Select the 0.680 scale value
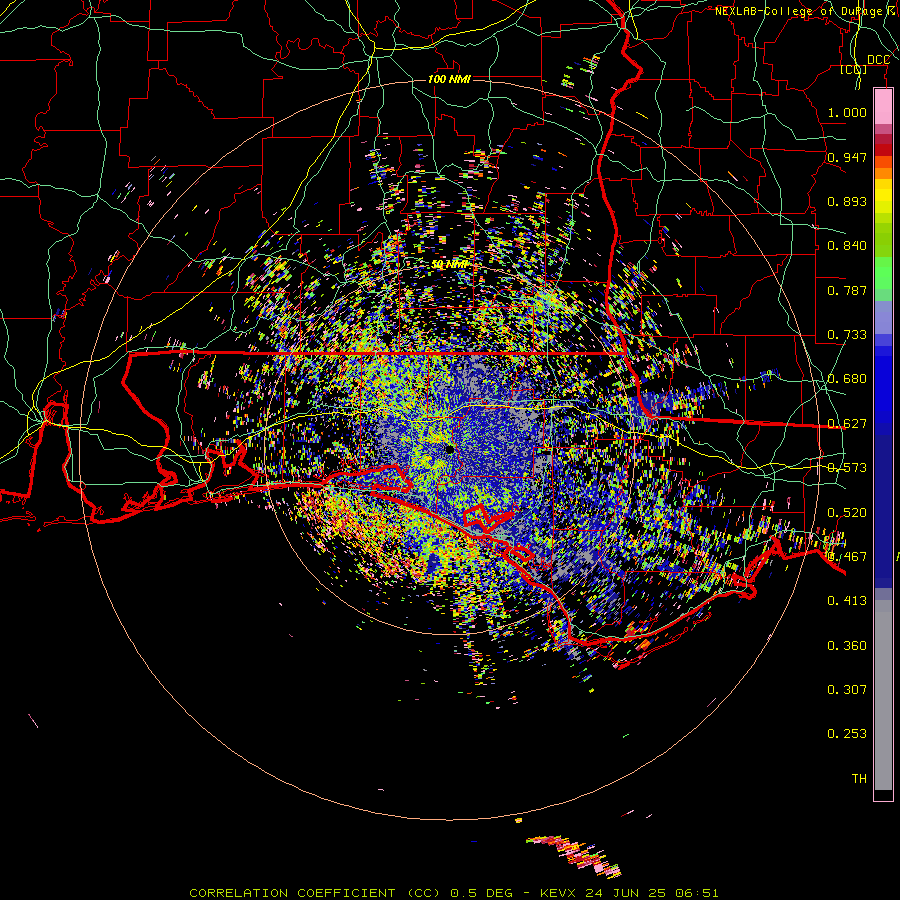Viewport: 900px width, 900px height. coord(847,379)
